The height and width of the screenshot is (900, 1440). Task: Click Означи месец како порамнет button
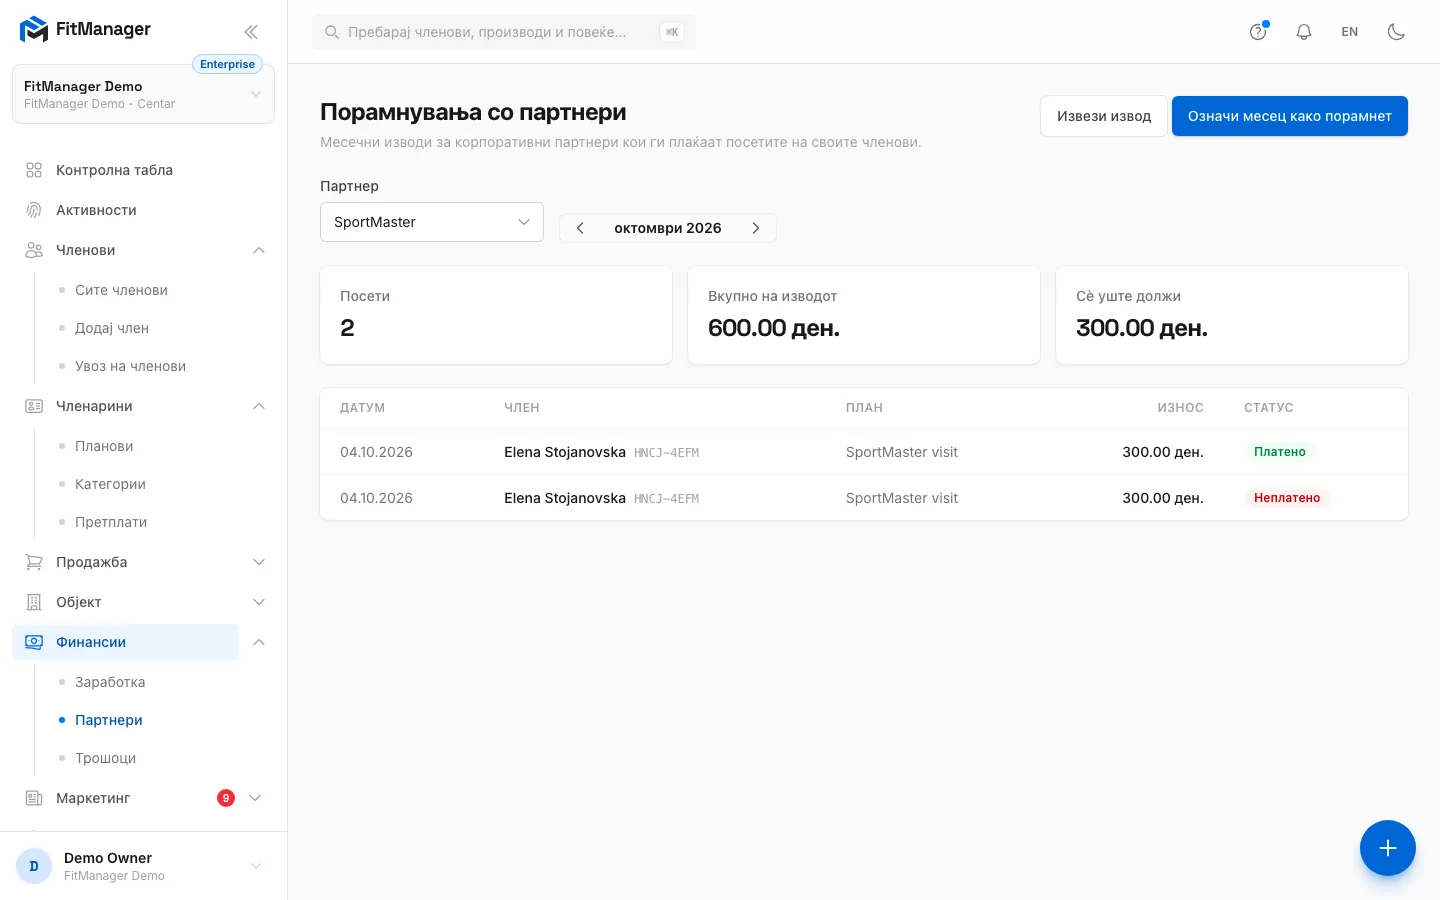pos(1290,116)
